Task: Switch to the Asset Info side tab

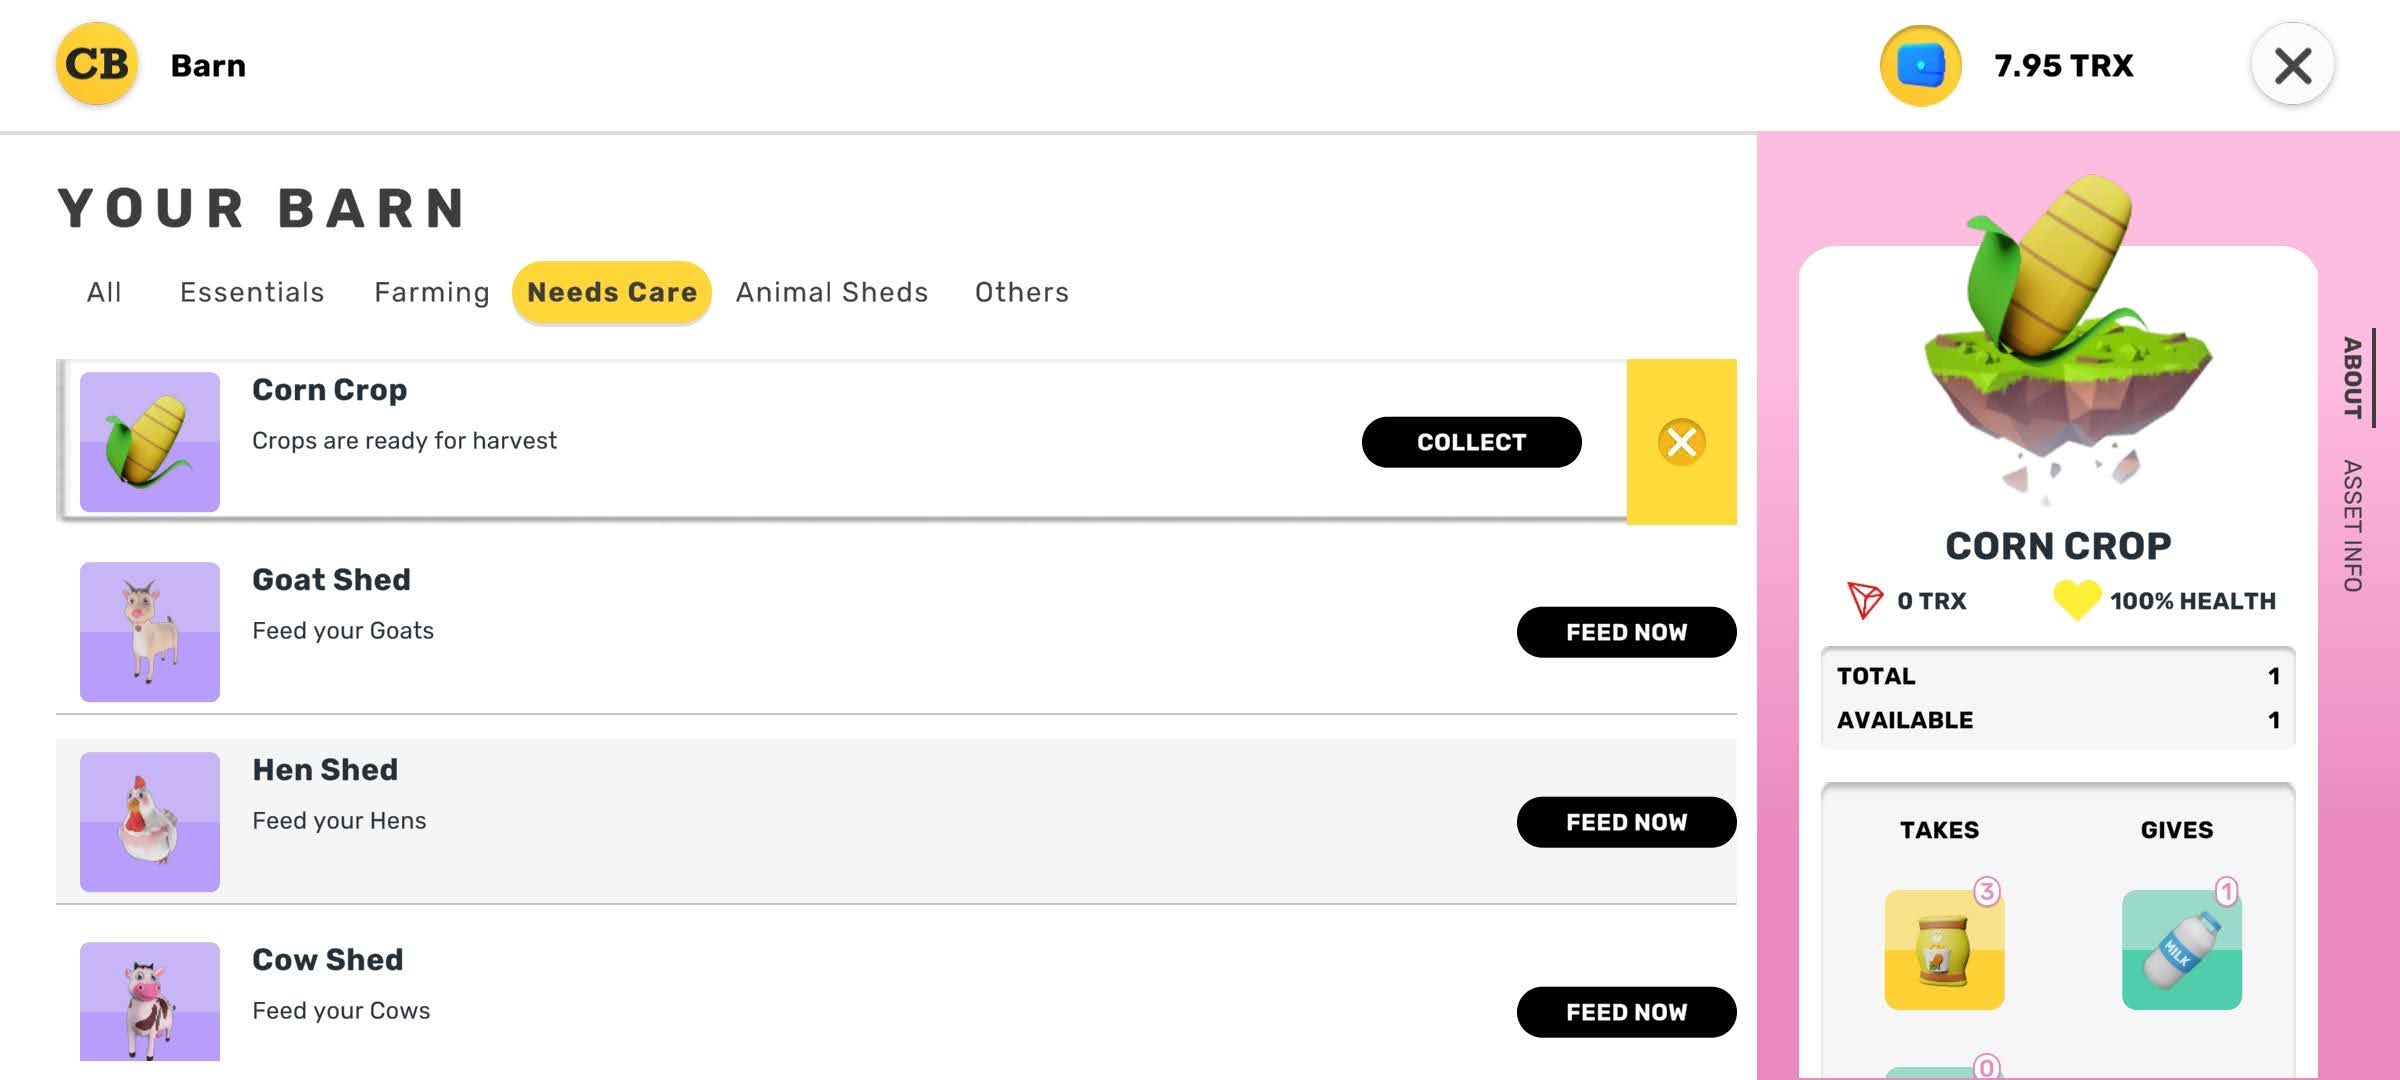Action: (x=2352, y=526)
